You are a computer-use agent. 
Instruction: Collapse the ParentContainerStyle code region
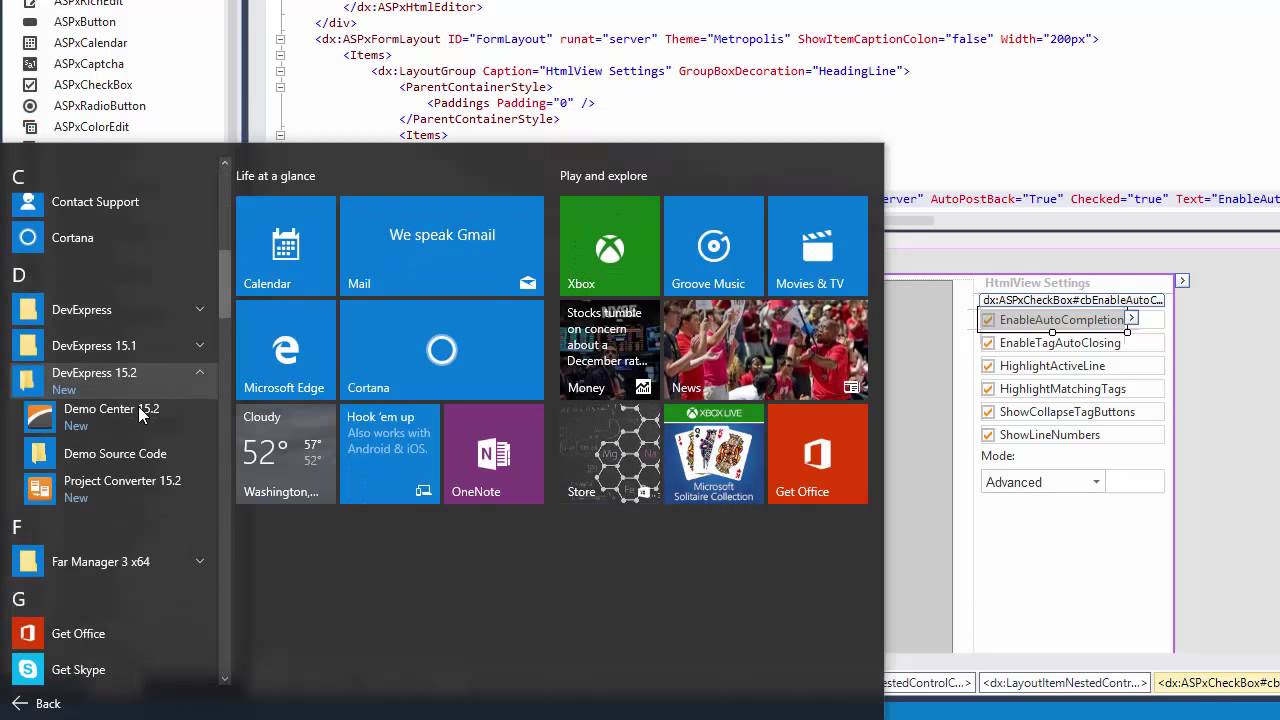click(280, 87)
